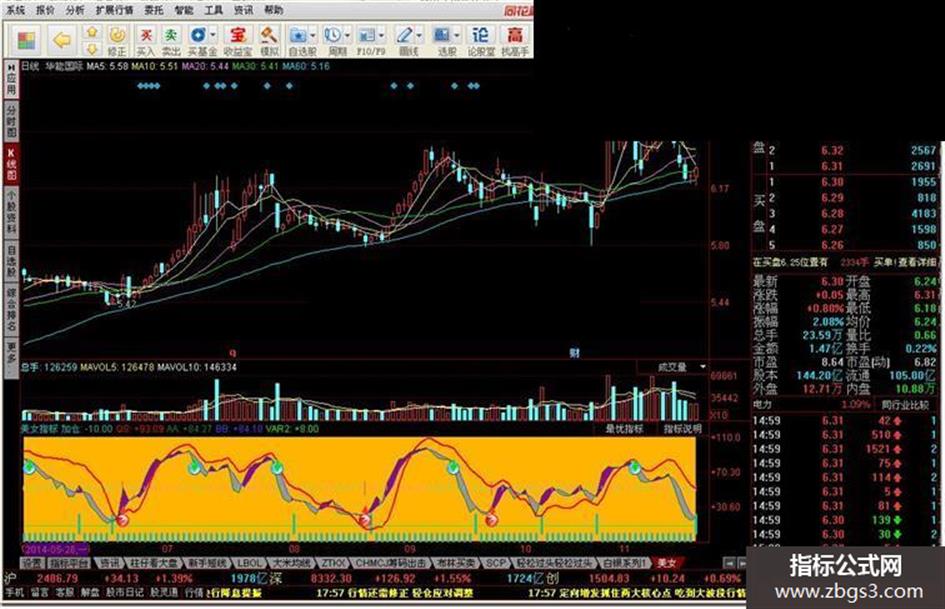Open the 指标平台 bottom tab
The image size is (945, 609).
69,563
